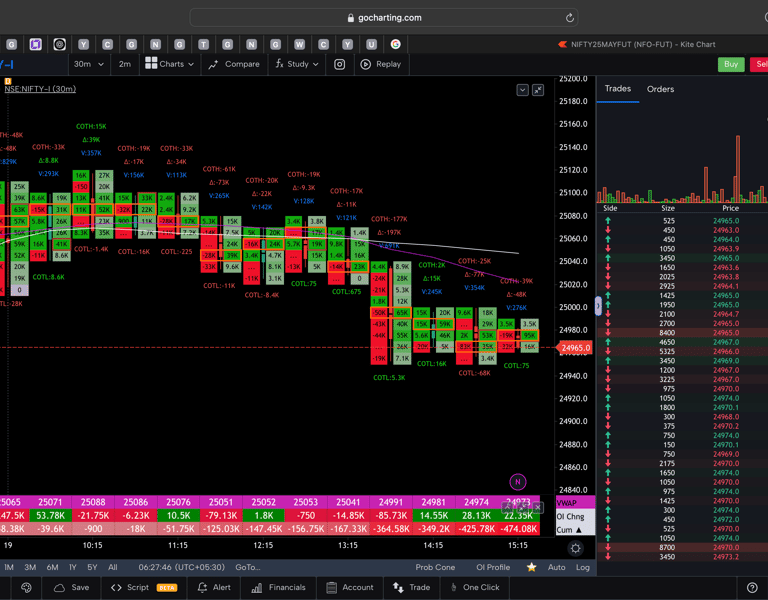
Task: Collapse the trades side panel handle
Action: click(x=598, y=306)
